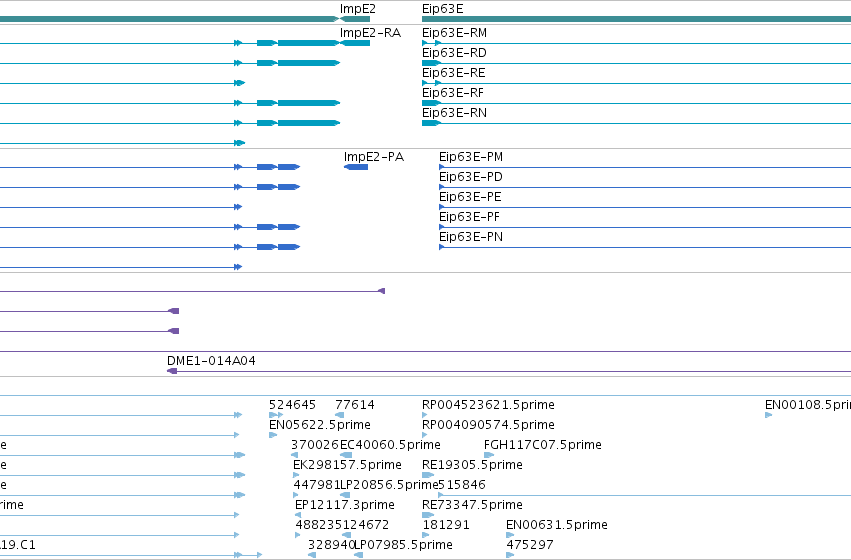Select the Eip63E-RN first exon block
Screen dimensions: 851x560
(431, 123)
